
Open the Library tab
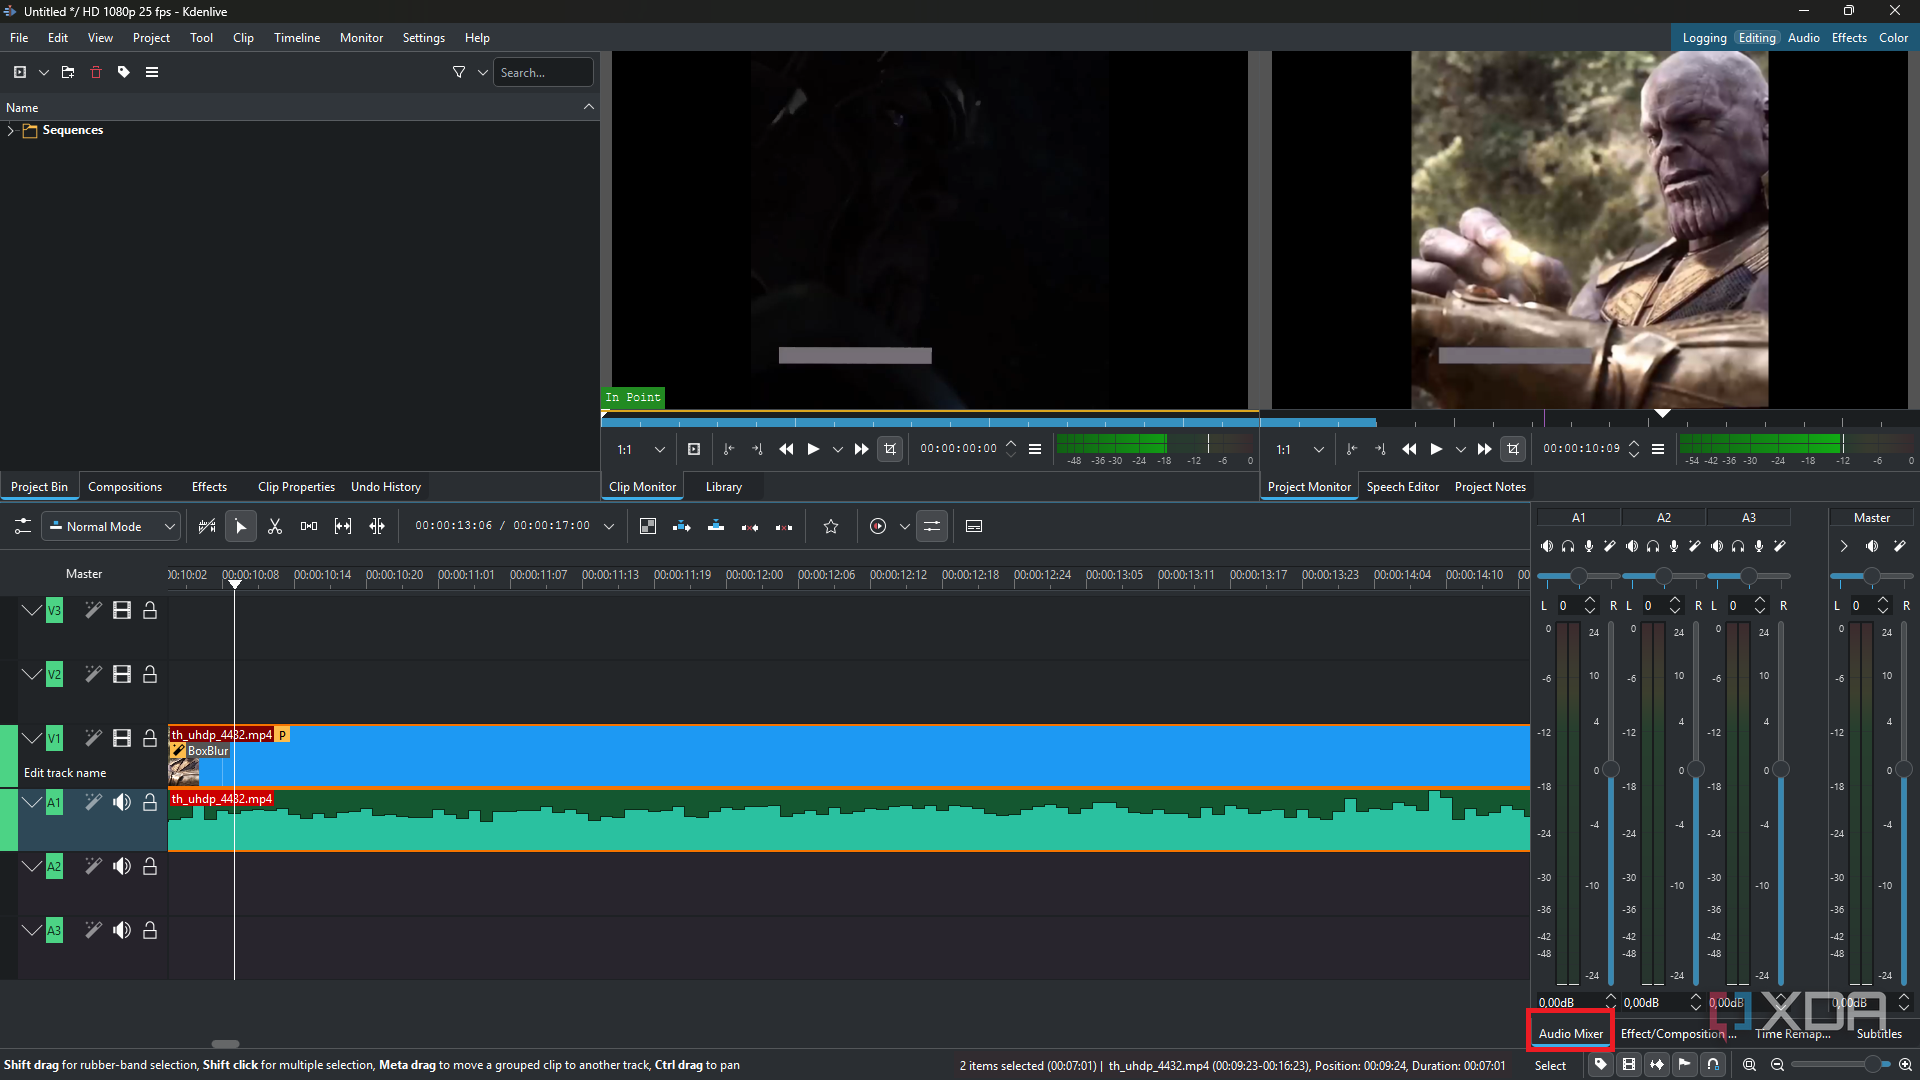(724, 487)
